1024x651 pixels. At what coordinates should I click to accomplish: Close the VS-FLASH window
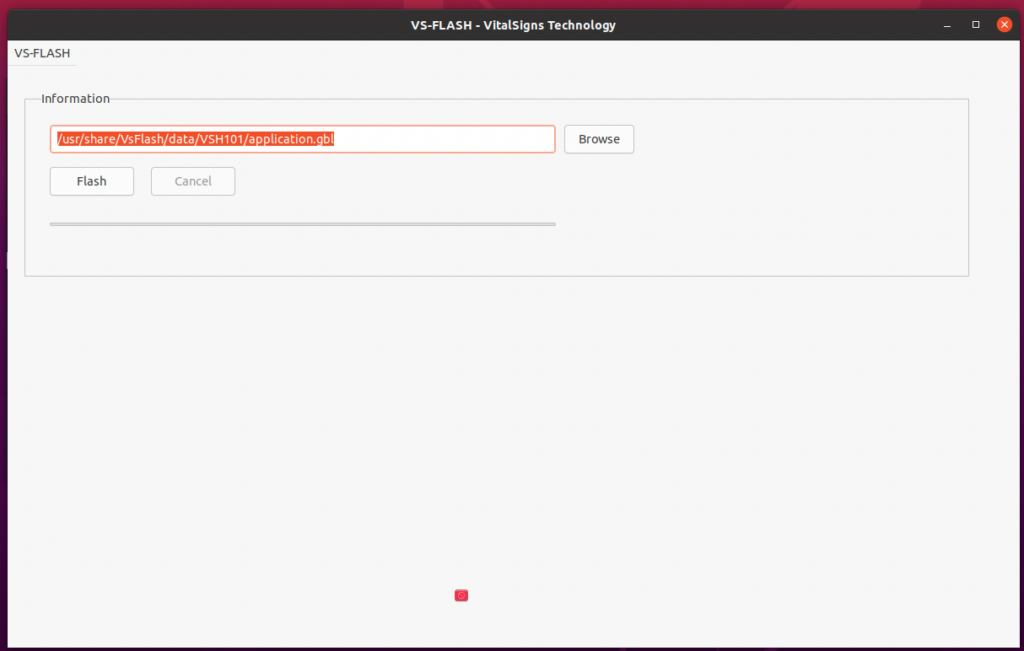(1004, 25)
